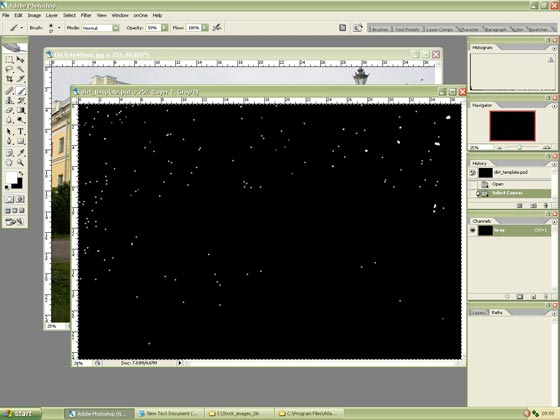The height and width of the screenshot is (420, 560).
Task: Switch to Standard Screen mode
Action: (x=8, y=211)
